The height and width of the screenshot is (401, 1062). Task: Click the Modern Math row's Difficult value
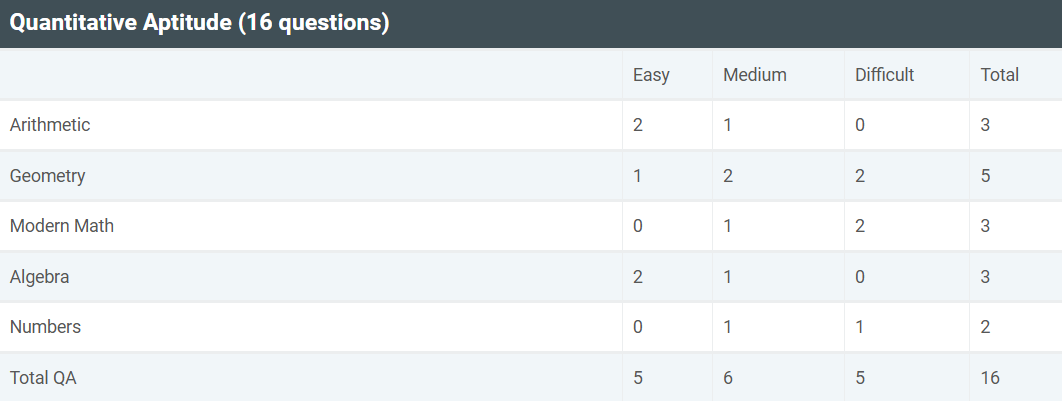point(860,226)
